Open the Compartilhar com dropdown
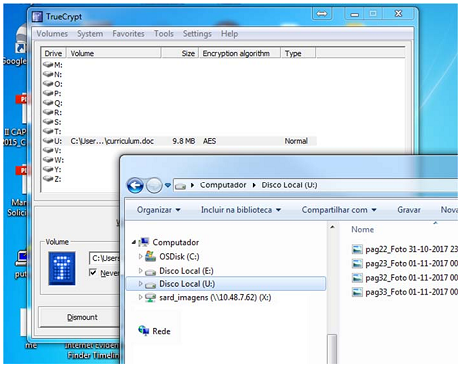 point(339,210)
